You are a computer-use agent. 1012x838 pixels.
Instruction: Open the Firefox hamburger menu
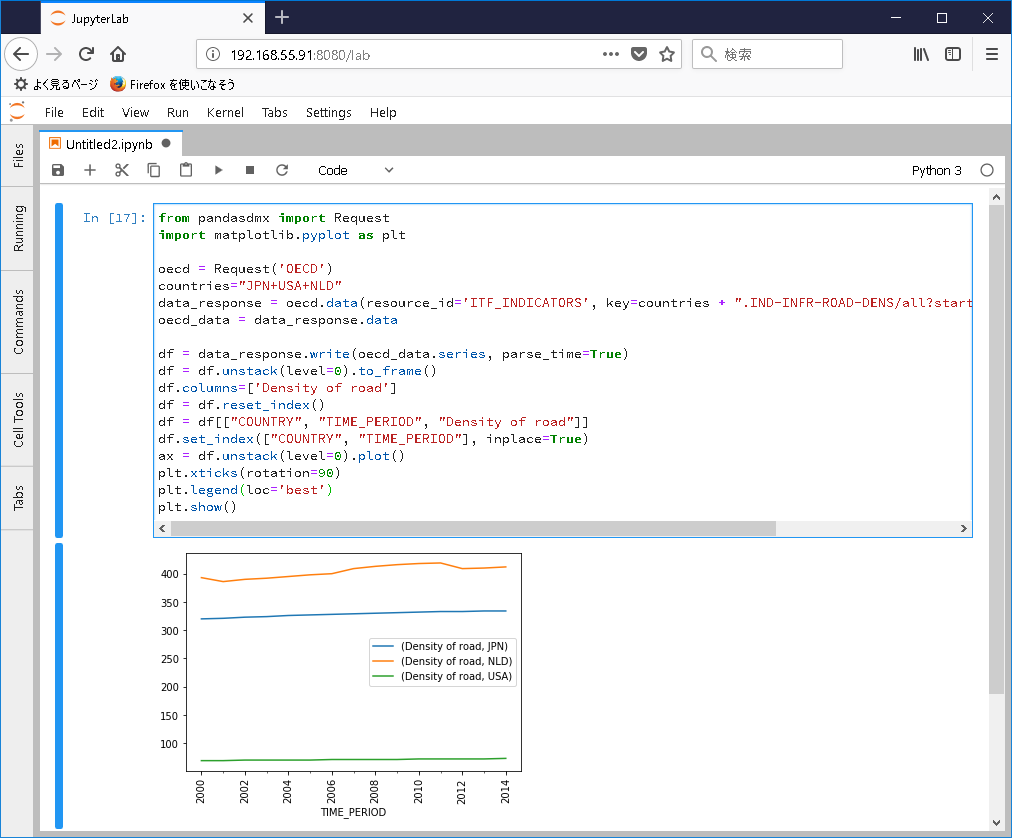pyautogui.click(x=992, y=54)
